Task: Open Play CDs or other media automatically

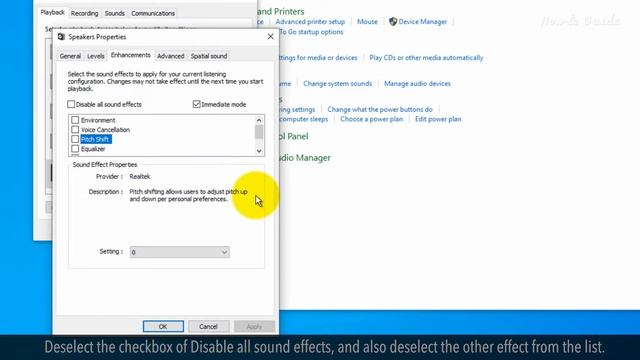Action: coord(426,58)
